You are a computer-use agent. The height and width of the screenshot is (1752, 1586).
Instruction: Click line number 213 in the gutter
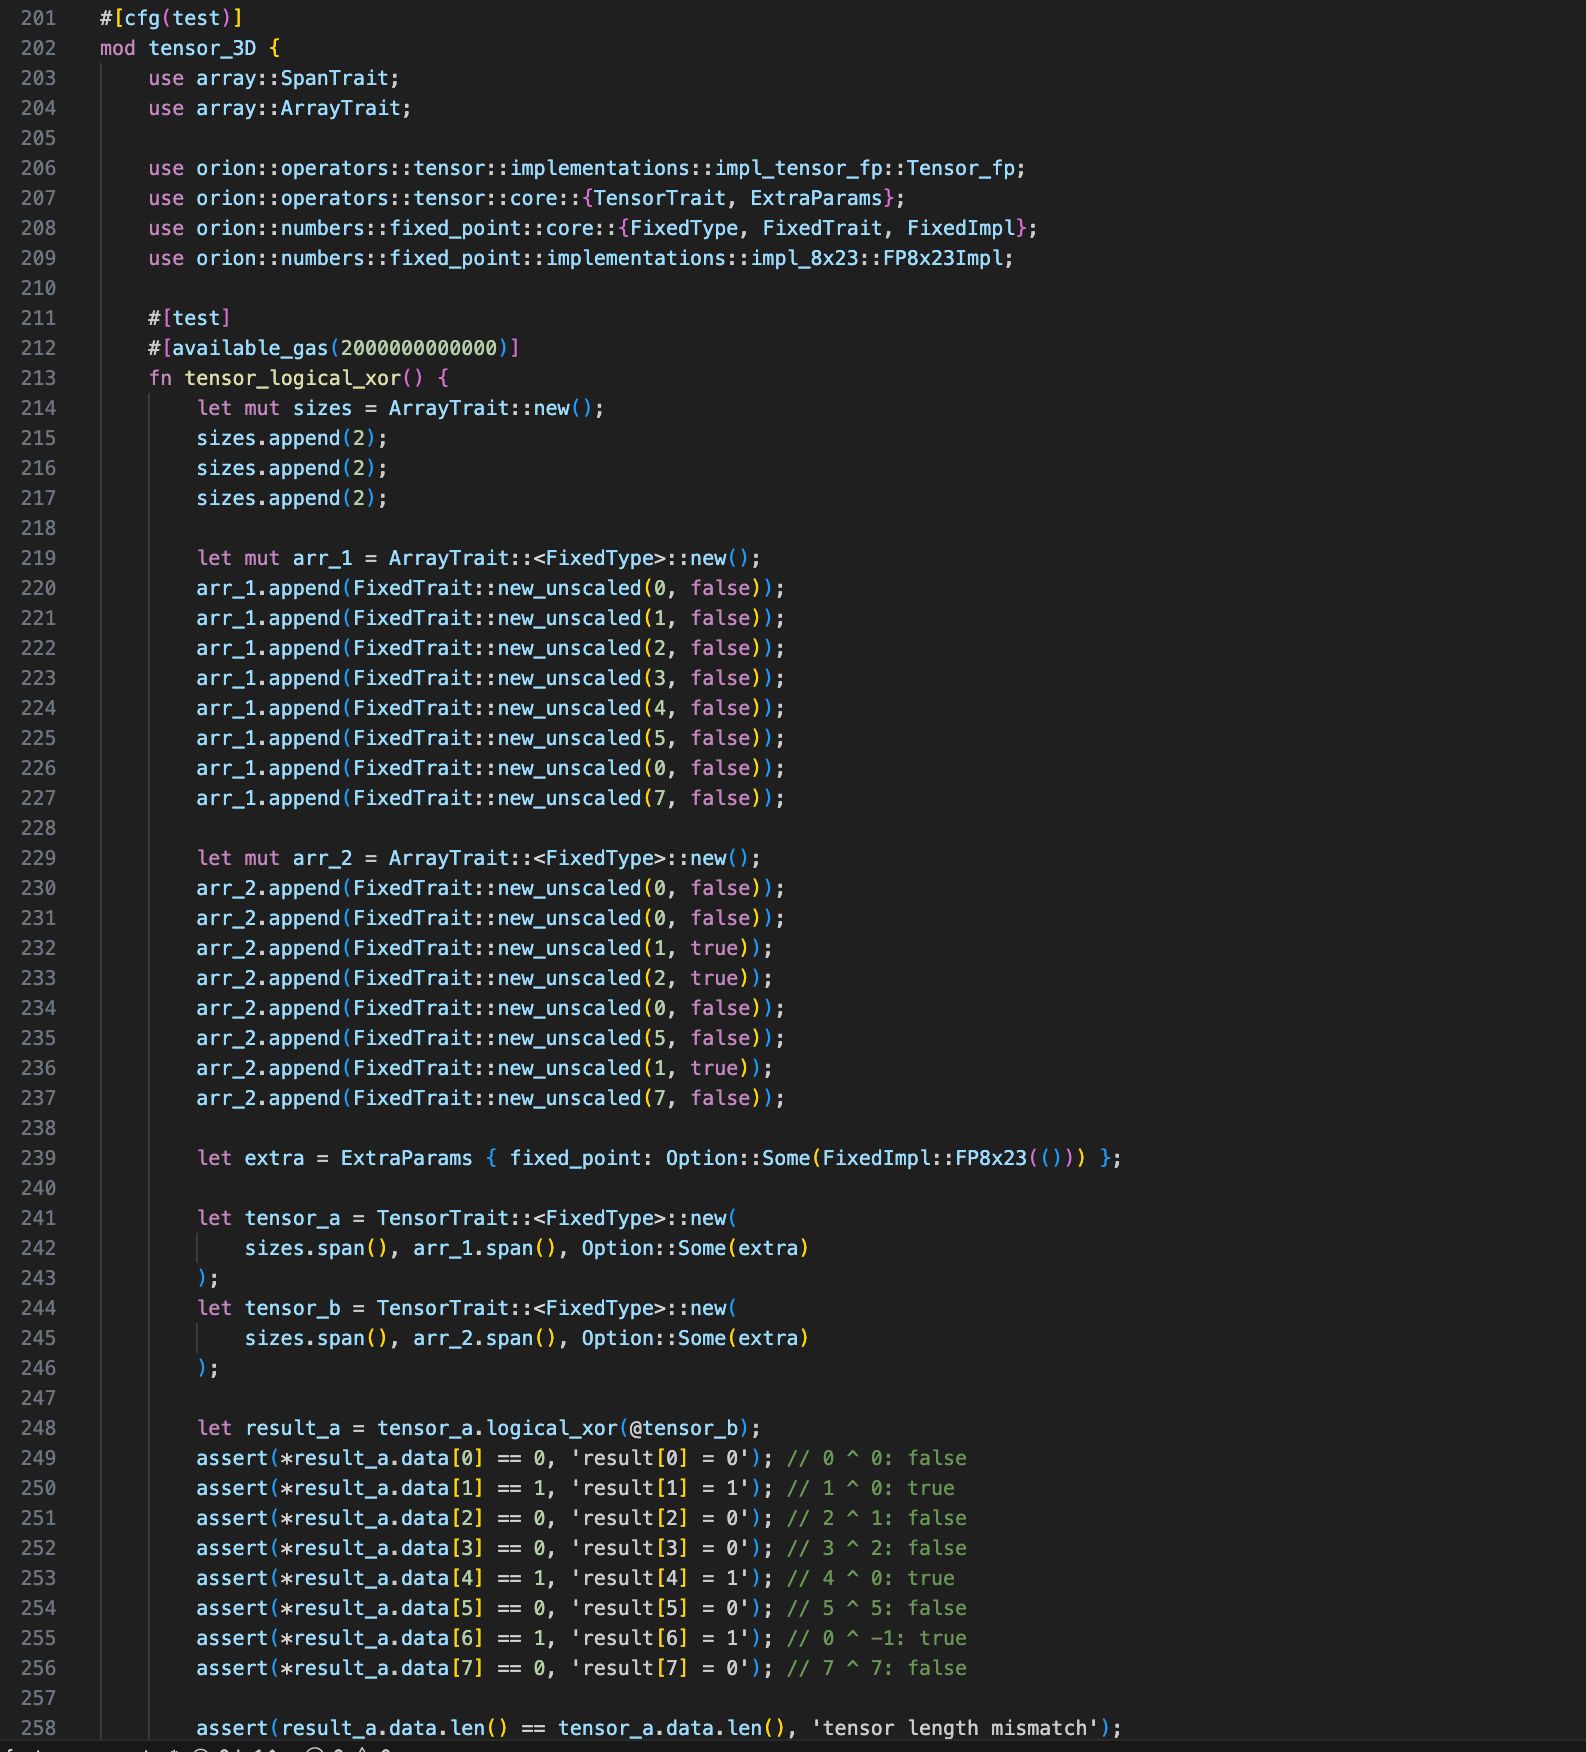(38, 378)
